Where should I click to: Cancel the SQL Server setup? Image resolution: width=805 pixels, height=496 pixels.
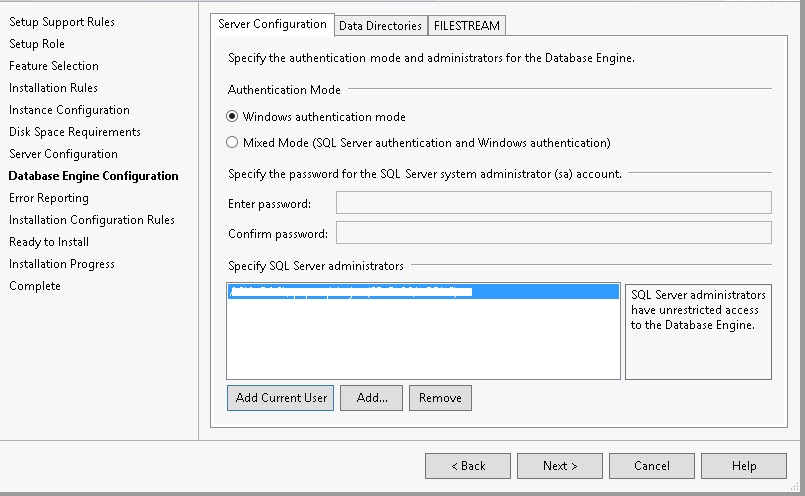[x=652, y=466]
